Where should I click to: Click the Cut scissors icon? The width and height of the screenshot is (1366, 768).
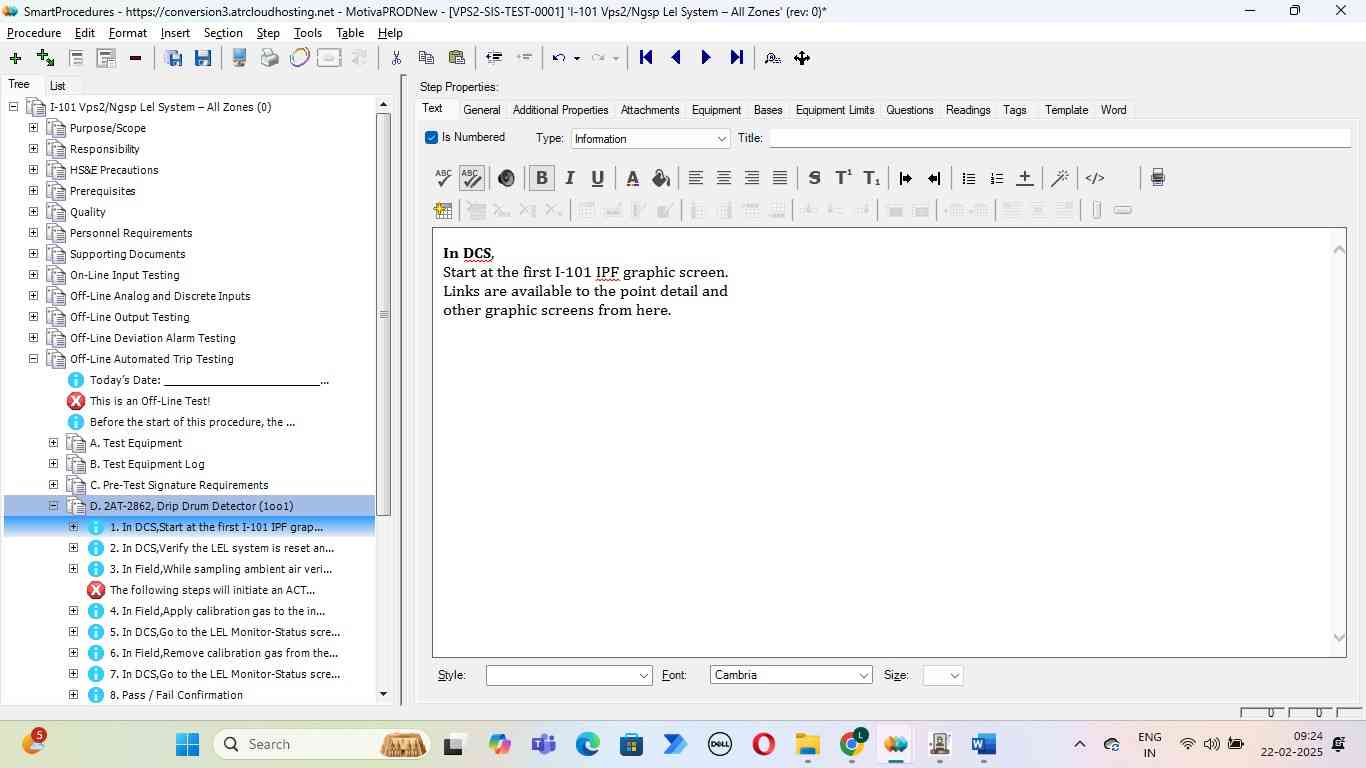pyautogui.click(x=397, y=58)
